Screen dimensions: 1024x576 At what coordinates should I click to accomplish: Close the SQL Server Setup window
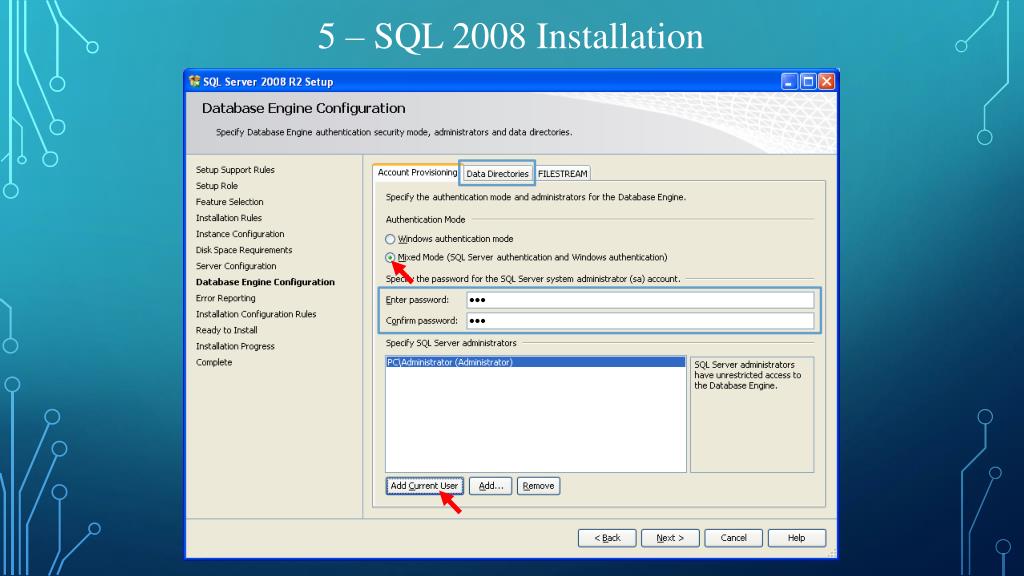pyautogui.click(x=826, y=82)
